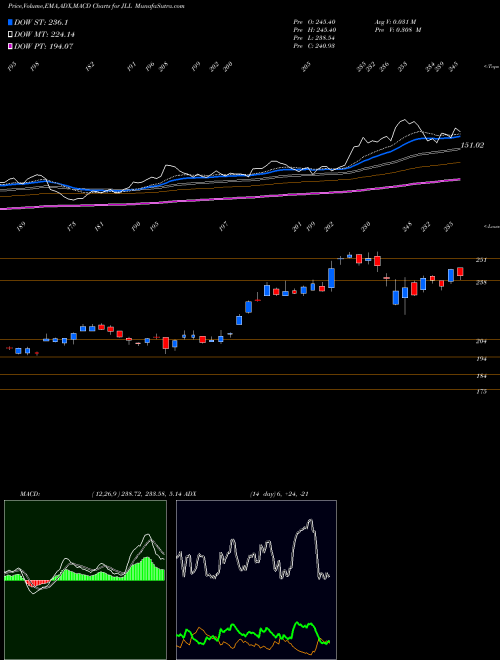Click the 'Pre O: 245.40' open value
The height and width of the screenshot is (660, 500).
click(x=314, y=22)
